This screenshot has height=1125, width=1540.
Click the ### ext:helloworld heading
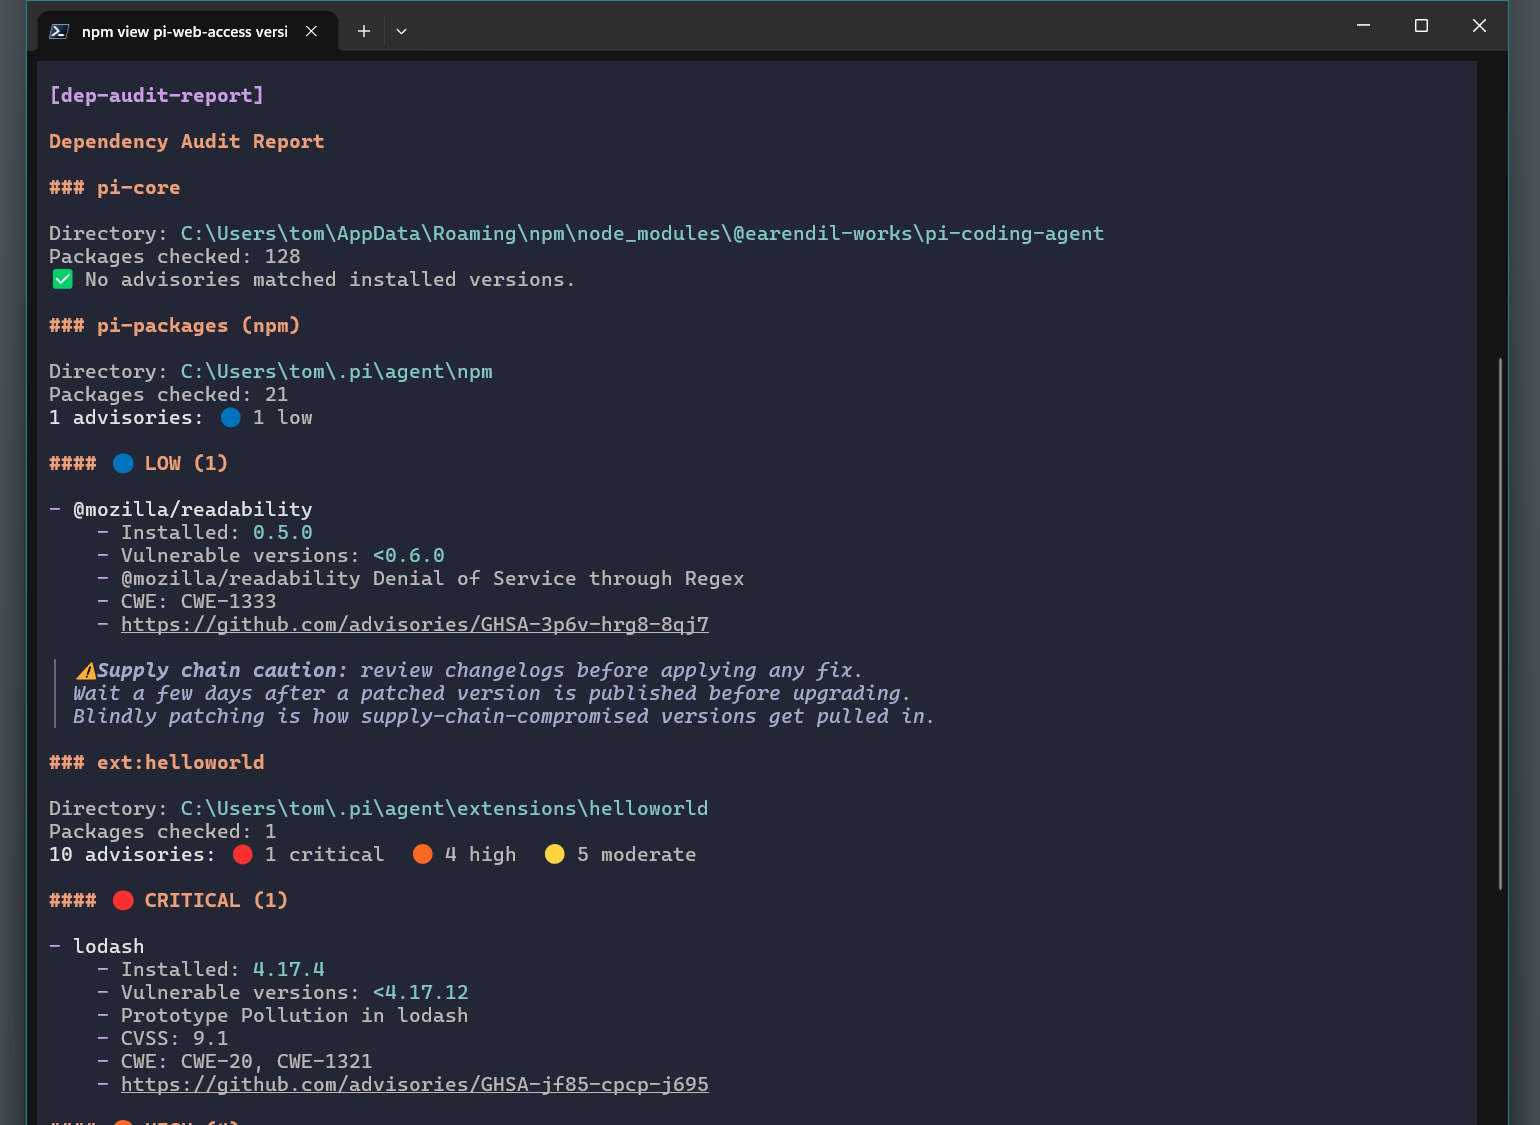click(x=157, y=762)
